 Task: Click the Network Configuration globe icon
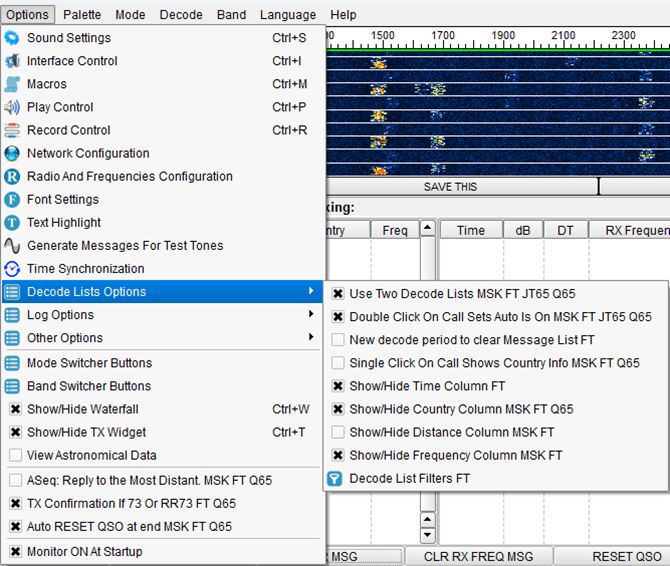(12, 153)
